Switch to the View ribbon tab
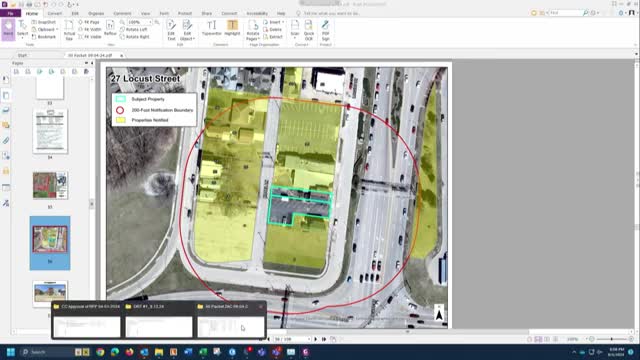The height and width of the screenshot is (360, 640). click(145, 13)
